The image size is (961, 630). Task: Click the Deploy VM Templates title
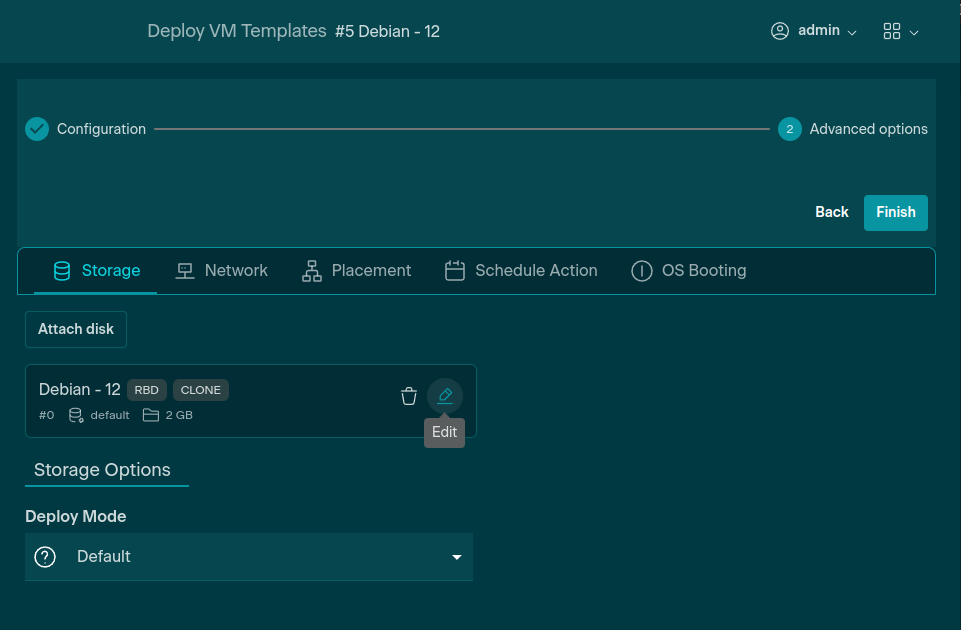237,31
